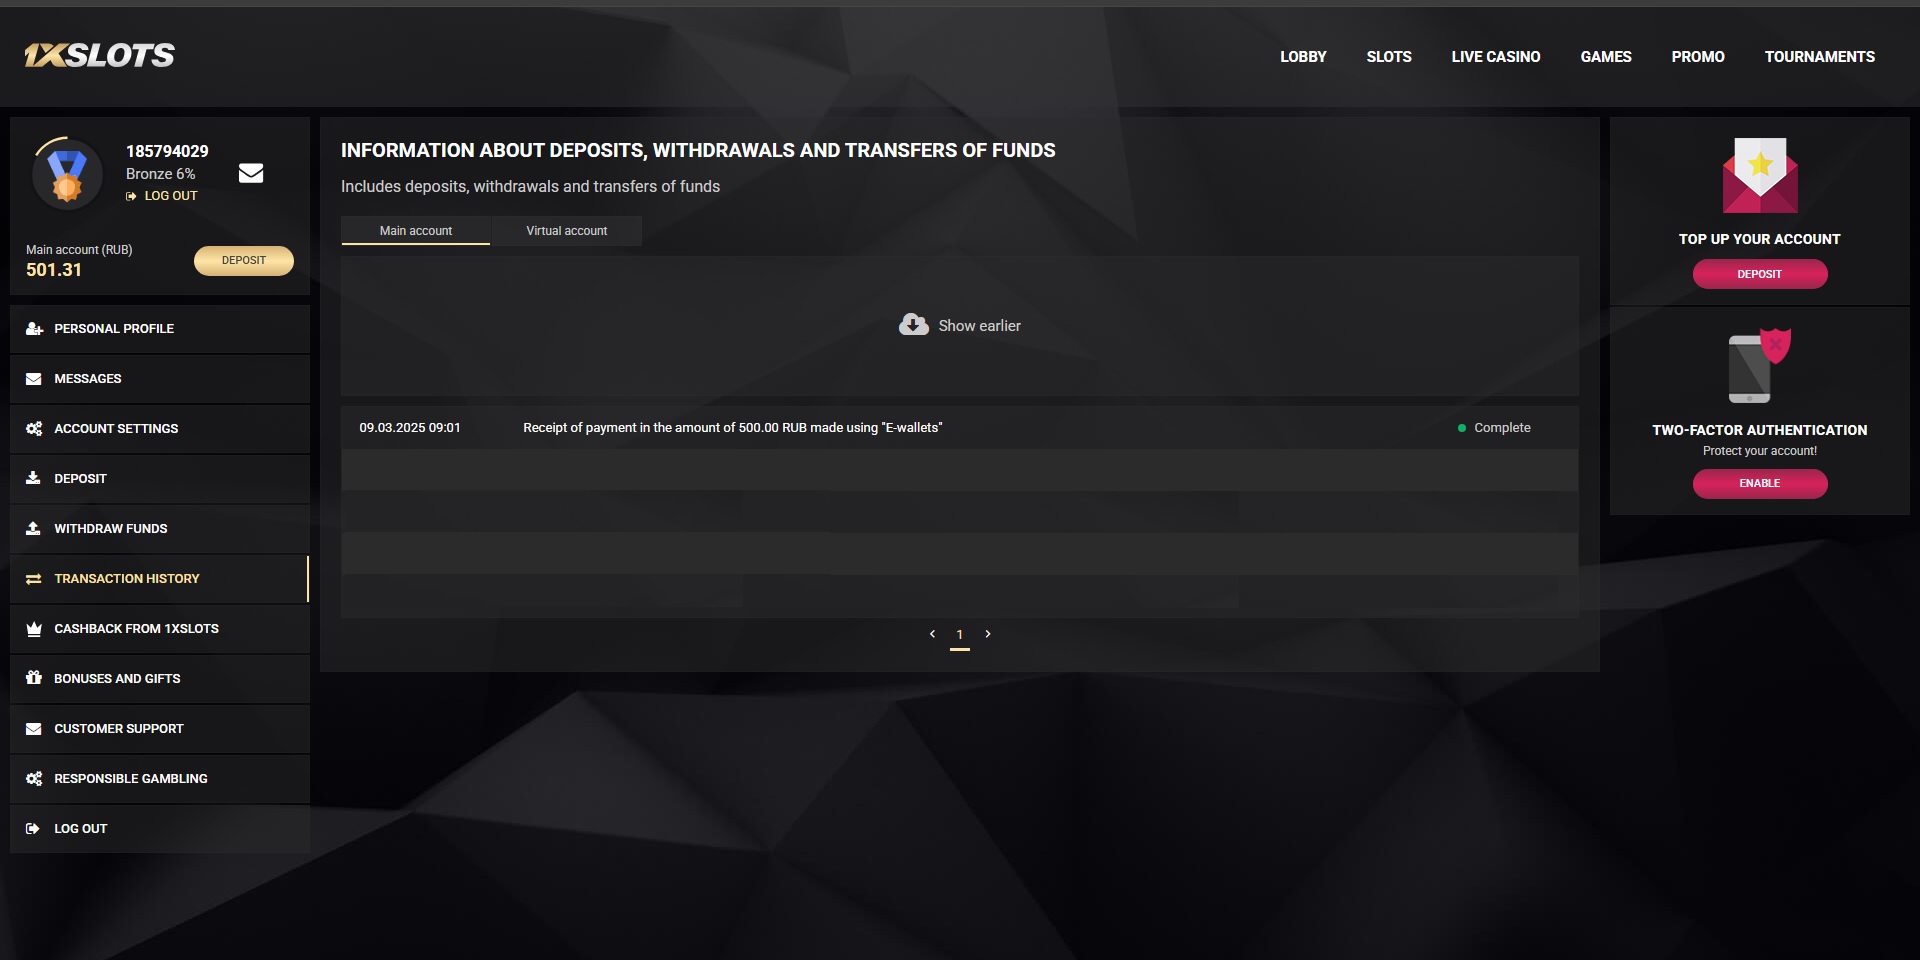Go to next page with right chevron
The image size is (1920, 960).
coord(988,634)
